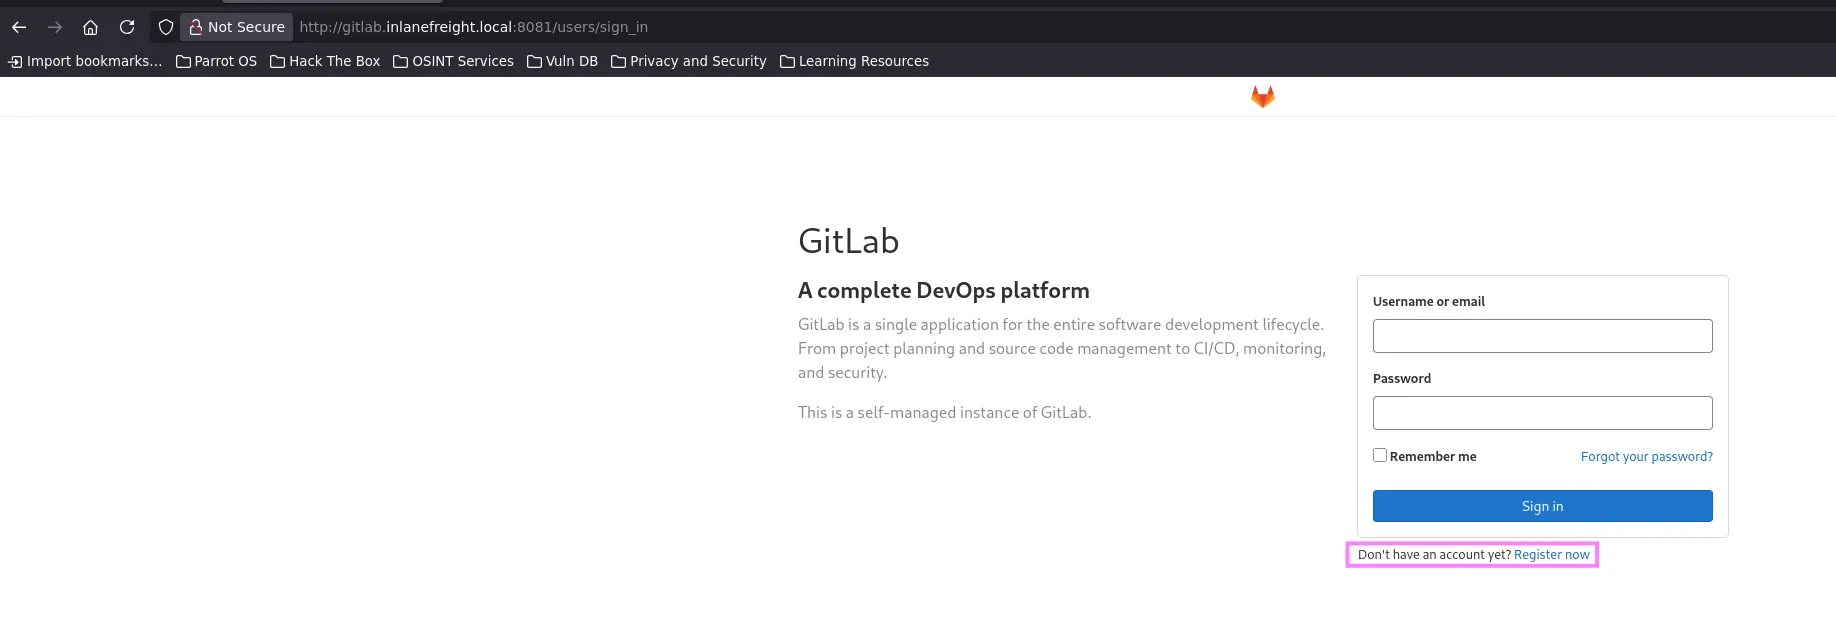Click the GitLab fox logo
Image resolution: width=1836 pixels, height=643 pixels.
coord(1262,96)
